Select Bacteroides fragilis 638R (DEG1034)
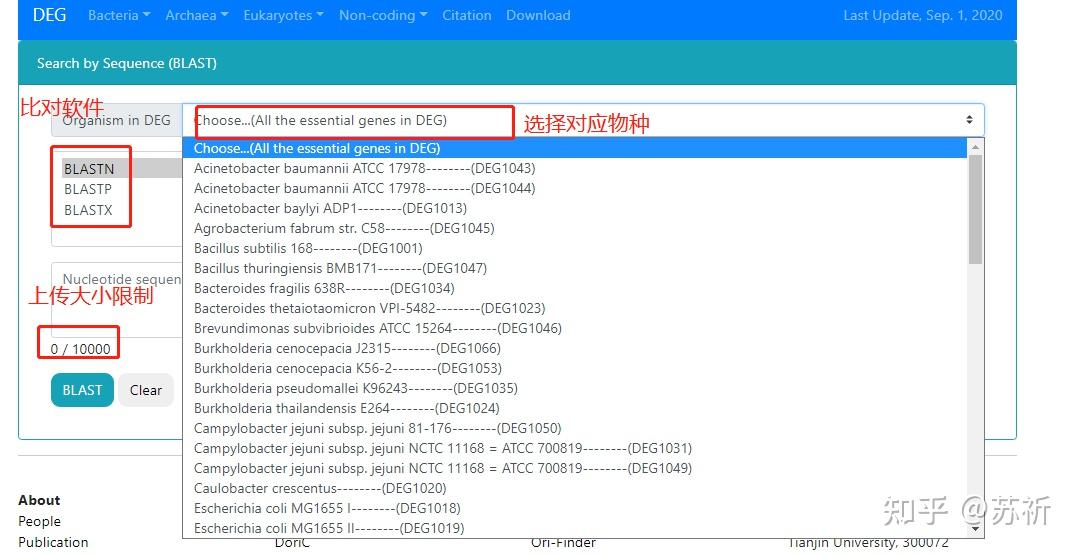 (575, 287)
